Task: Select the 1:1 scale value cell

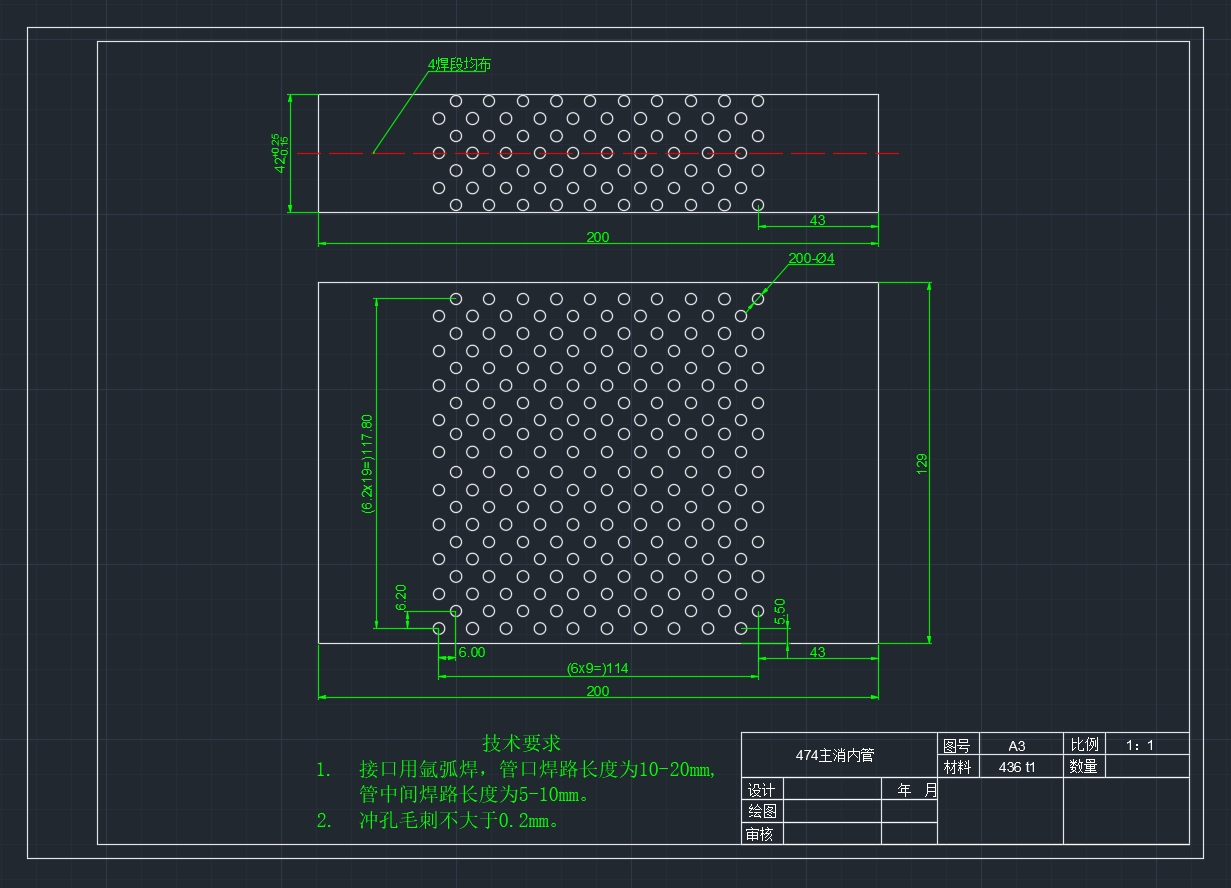Action: pyautogui.click(x=1139, y=745)
